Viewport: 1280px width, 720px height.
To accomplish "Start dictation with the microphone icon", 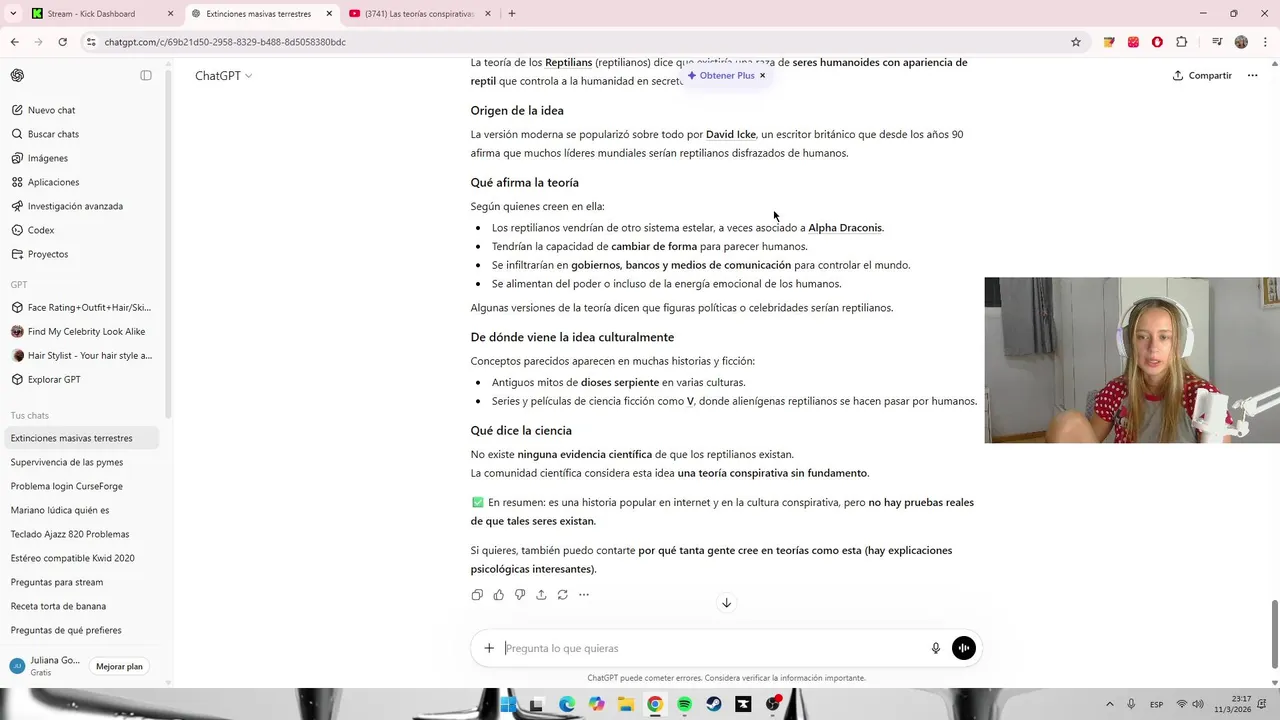I will point(936,648).
